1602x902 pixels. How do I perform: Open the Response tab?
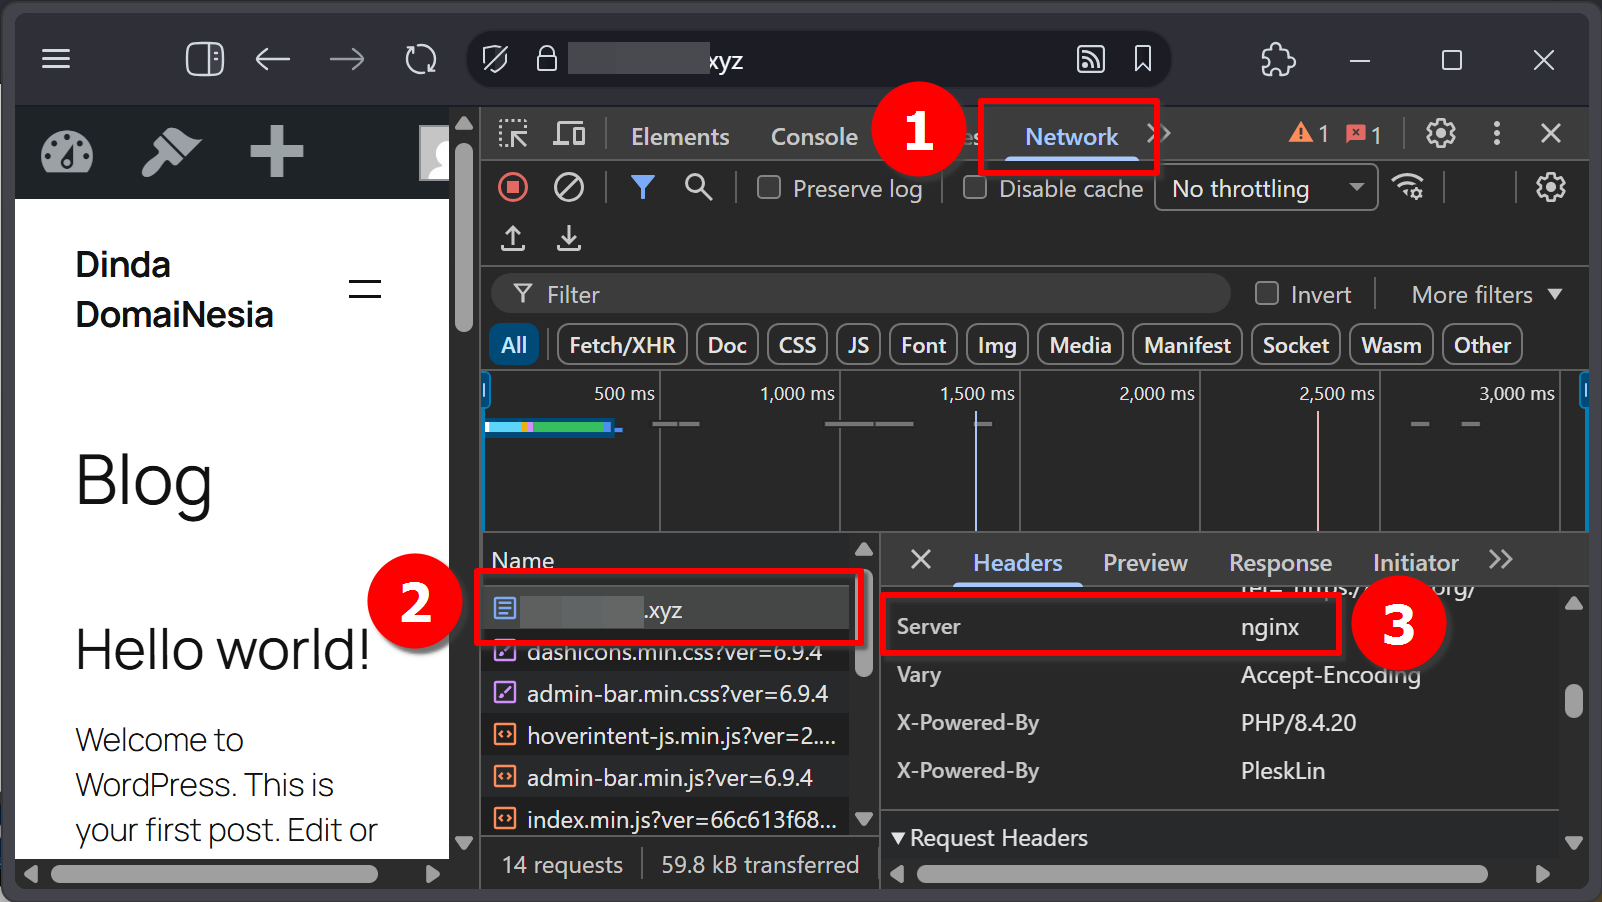point(1280,562)
